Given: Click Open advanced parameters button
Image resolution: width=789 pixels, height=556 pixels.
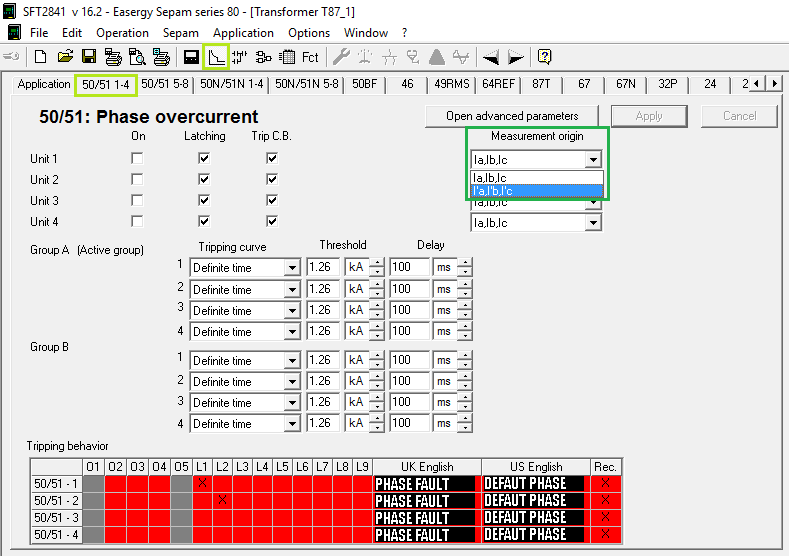Looking at the screenshot, I should click(512, 116).
